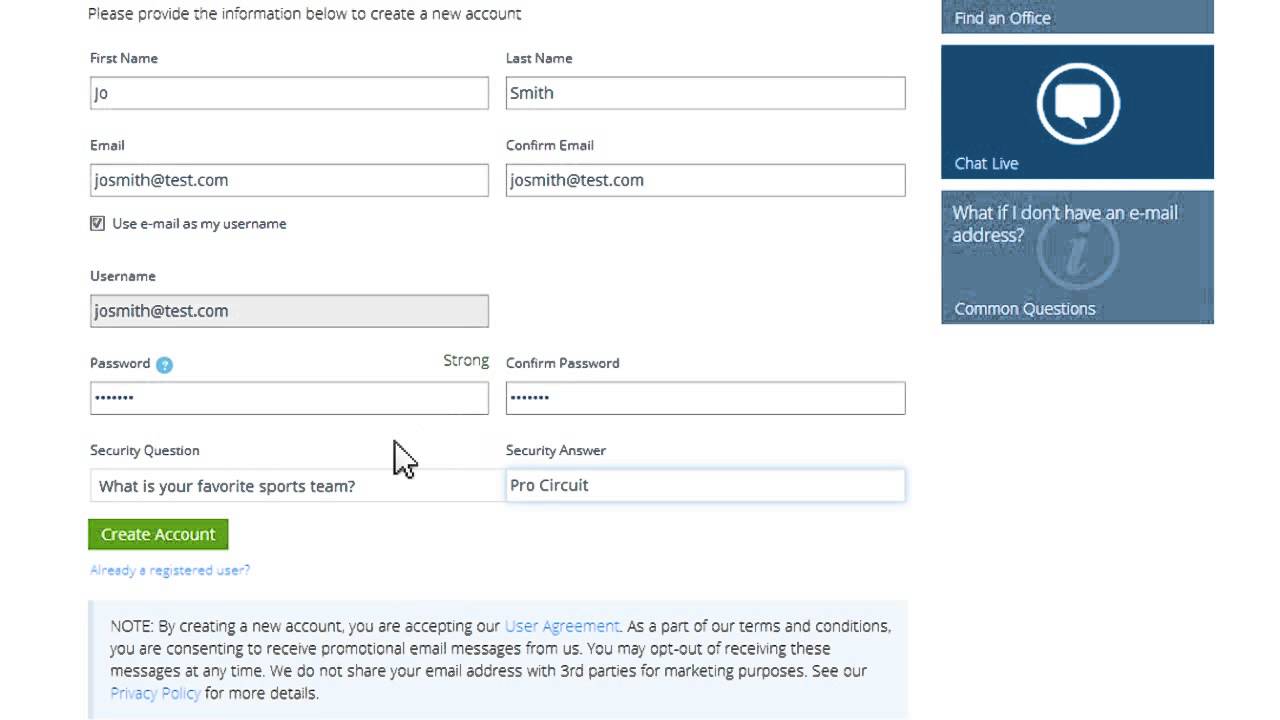
Task: Open Chat Live speech bubble icon
Action: point(1077,103)
